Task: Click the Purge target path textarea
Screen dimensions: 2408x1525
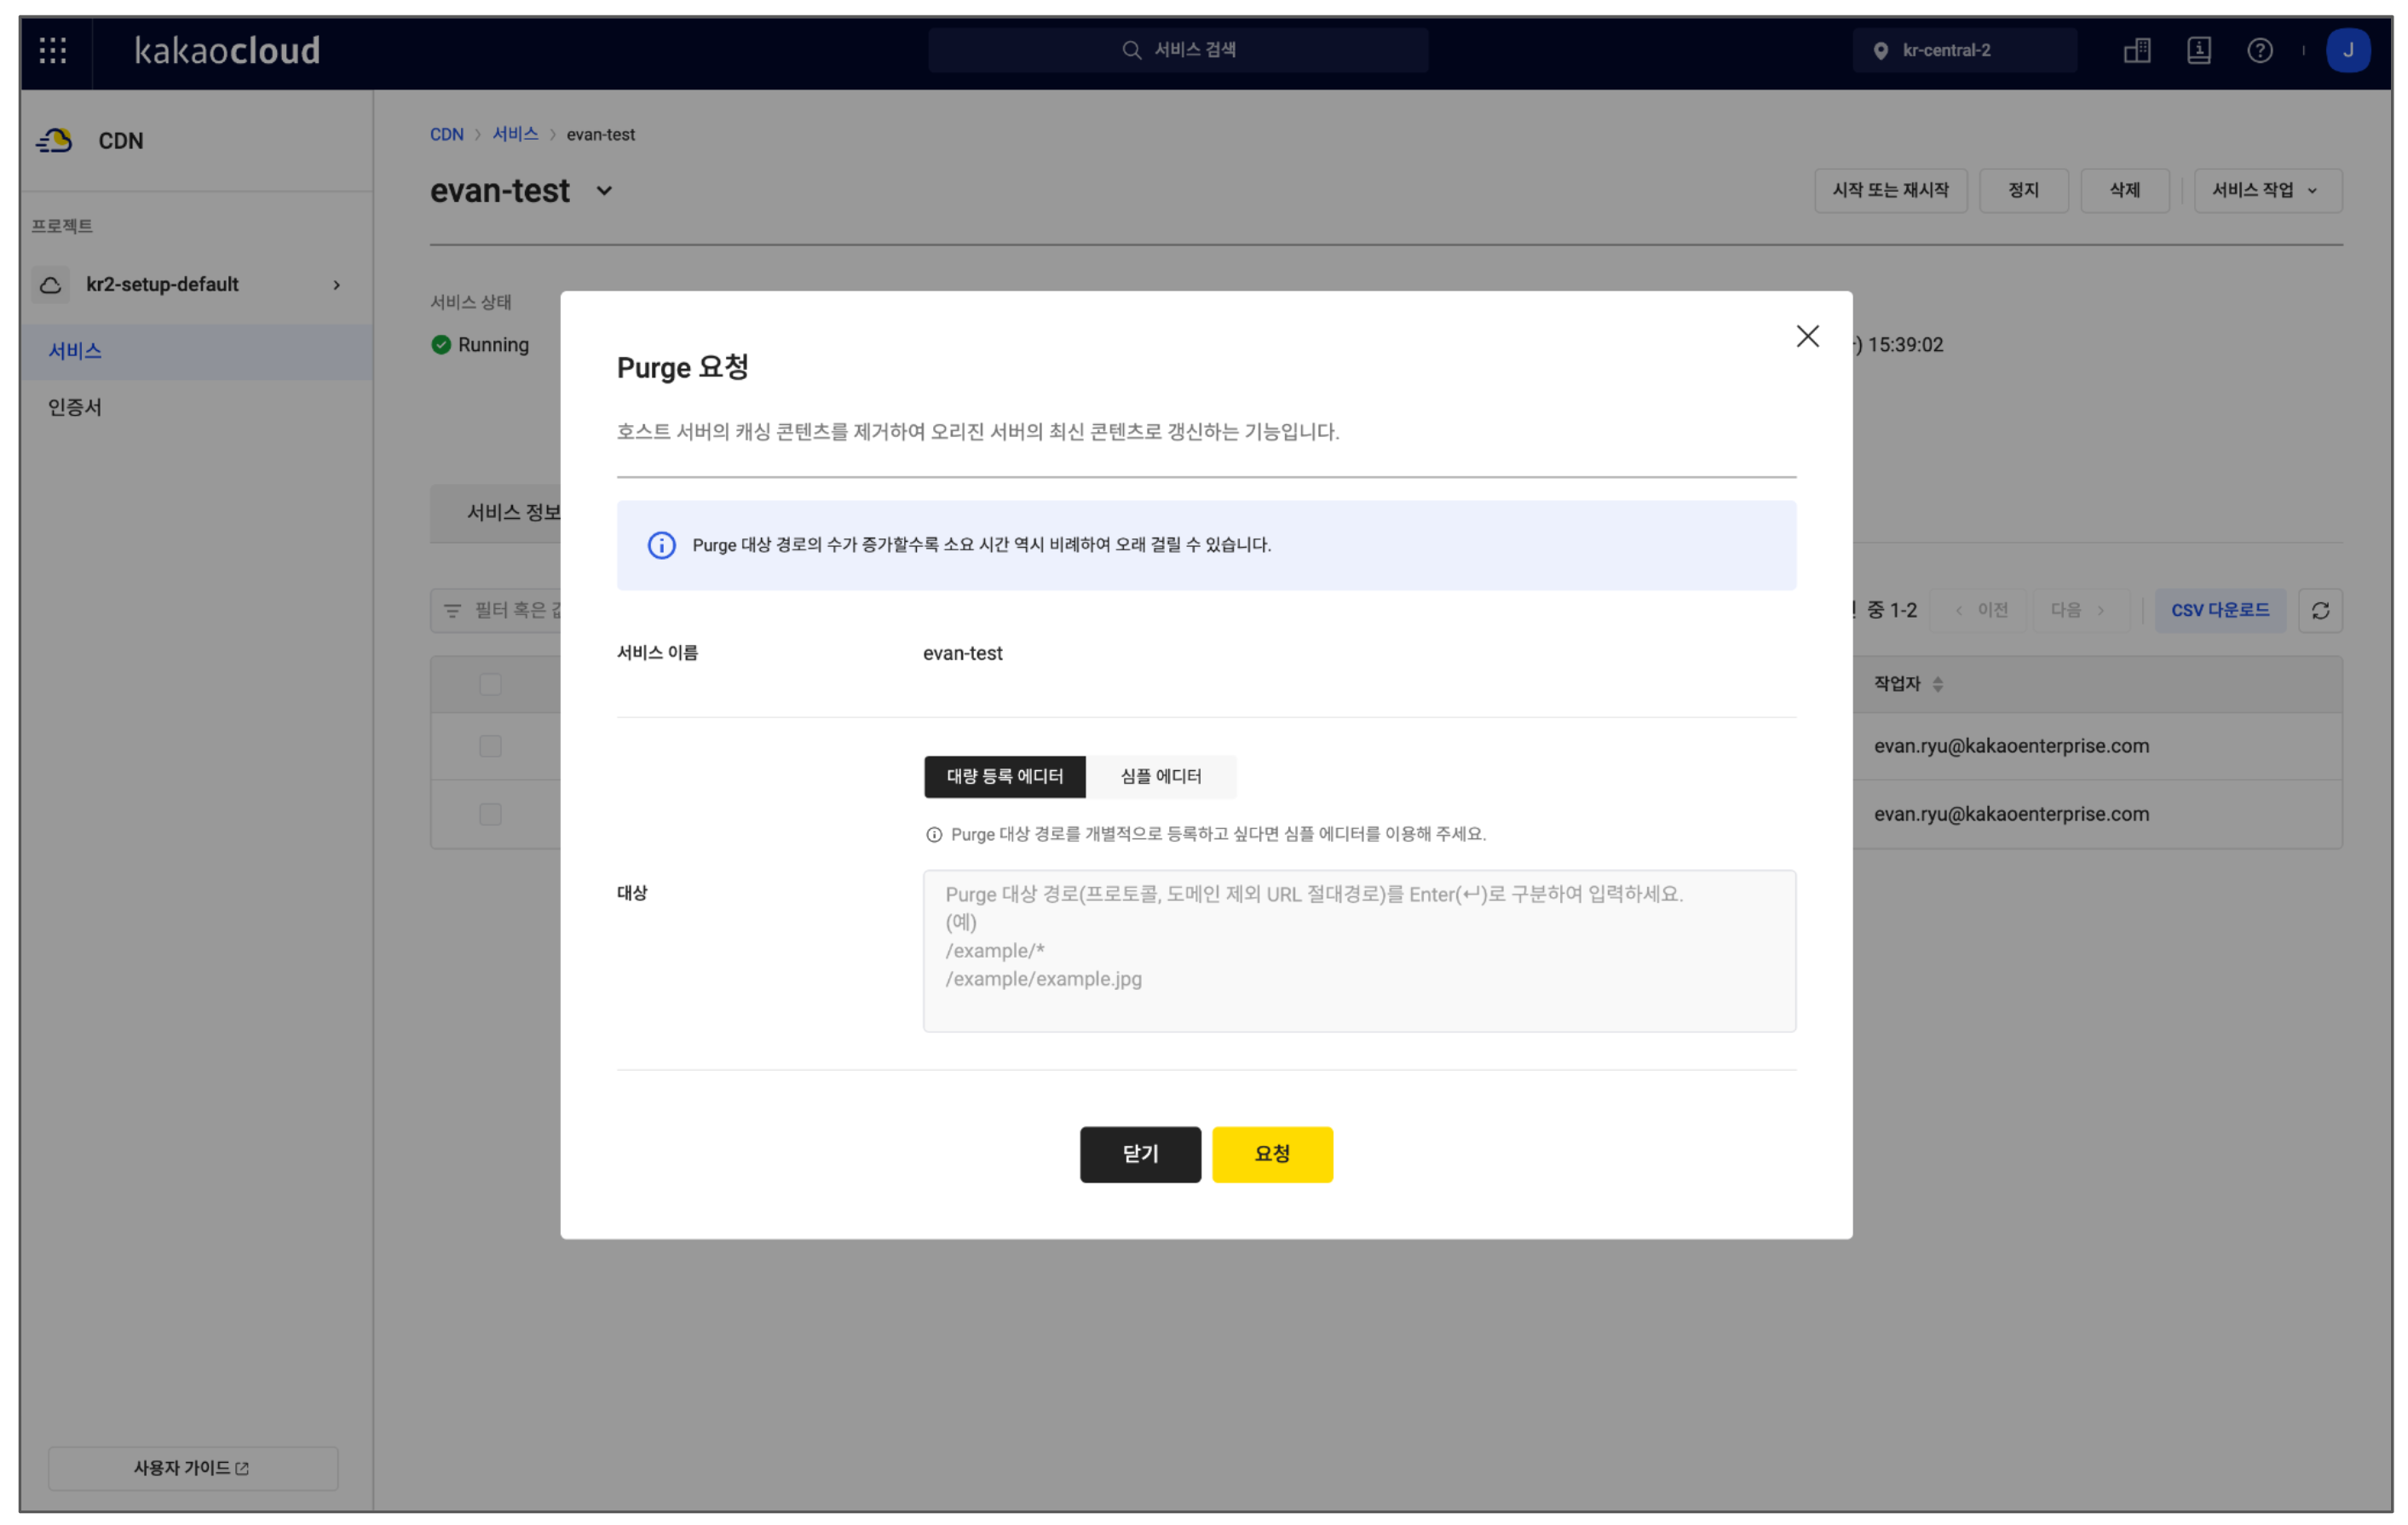Action: [1359, 950]
